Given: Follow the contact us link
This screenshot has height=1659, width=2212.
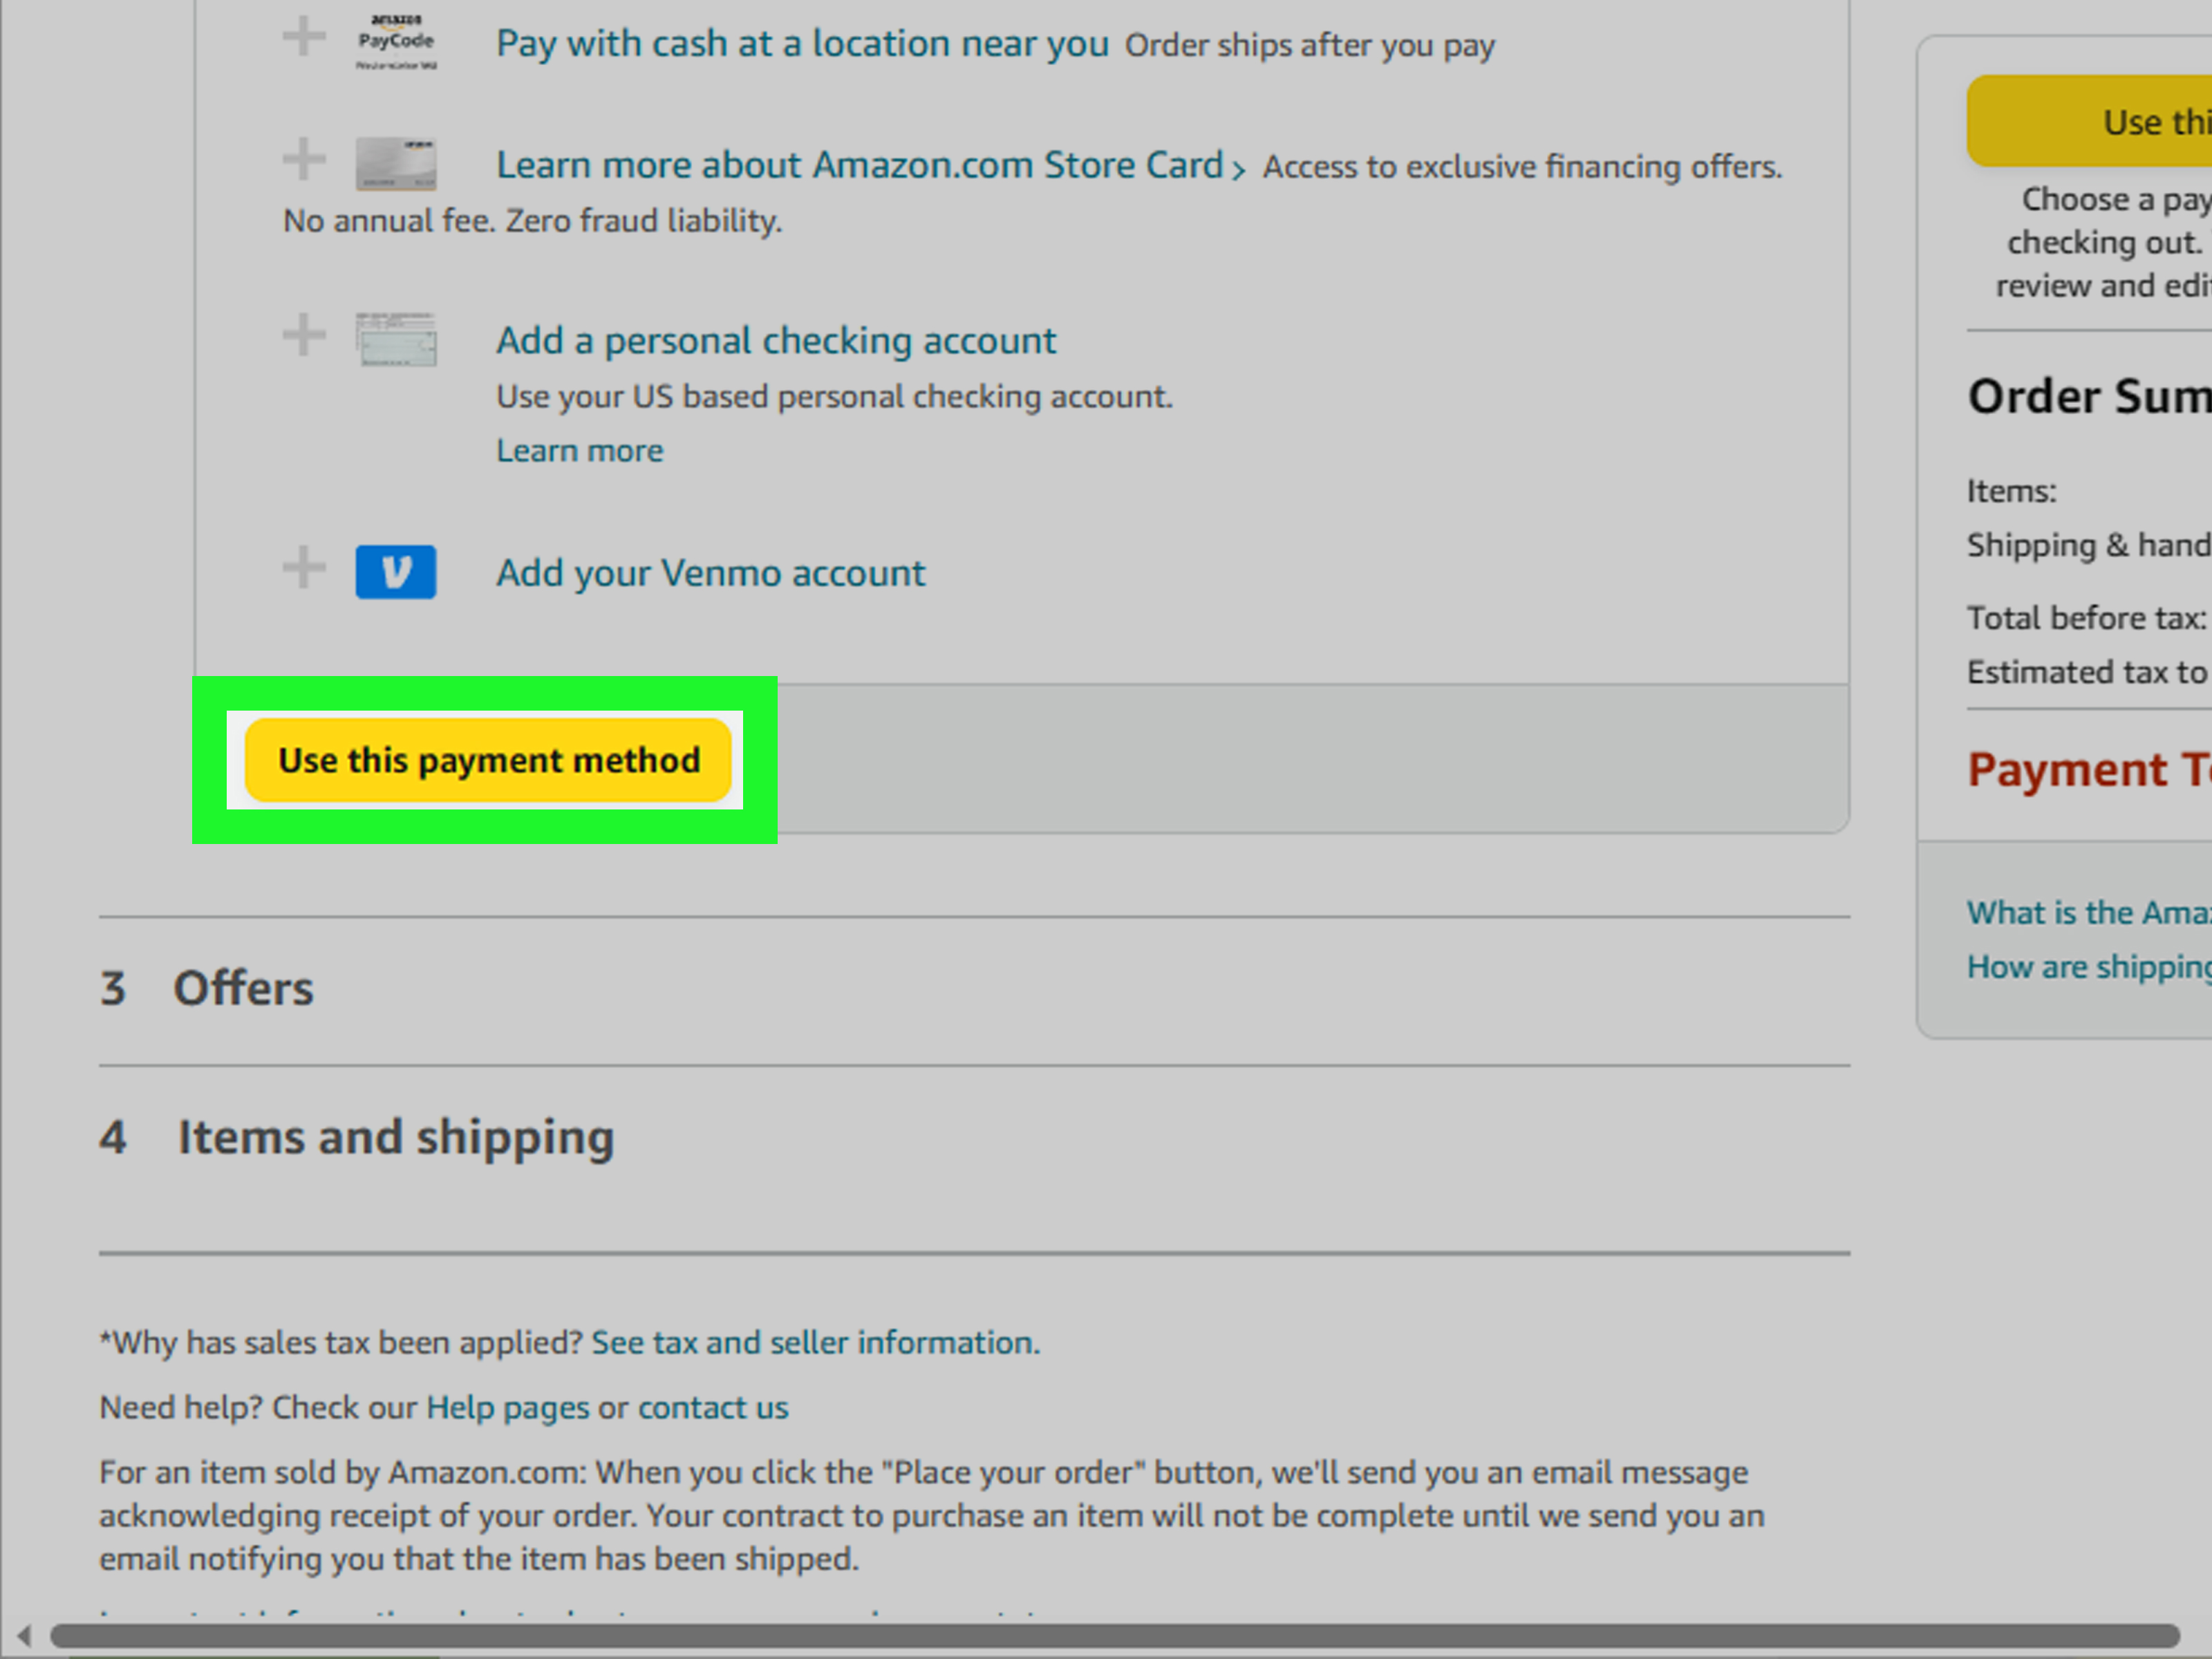Looking at the screenshot, I should pyautogui.click(x=713, y=1408).
